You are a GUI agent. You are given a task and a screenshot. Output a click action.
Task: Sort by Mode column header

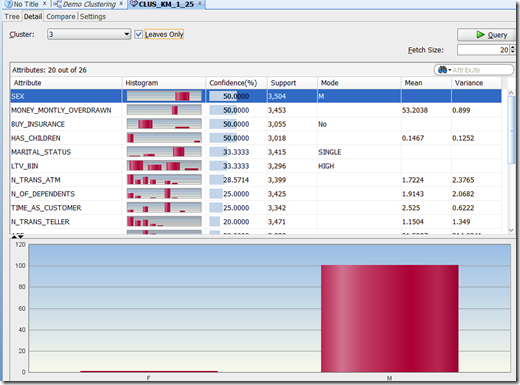click(359, 83)
